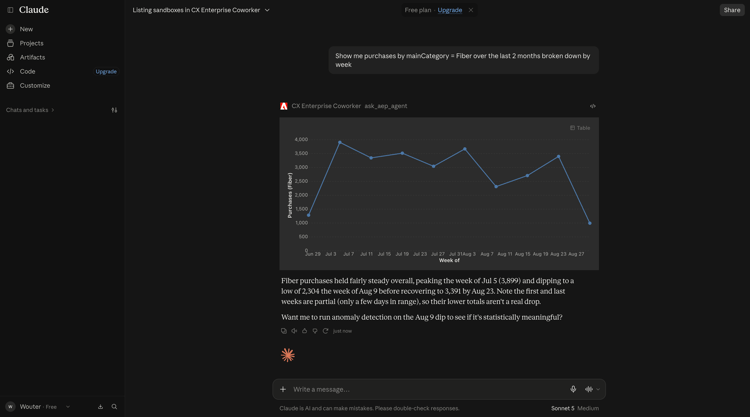Add an attachment with the plus icon
Image resolution: width=750 pixels, height=417 pixels.
coord(283,389)
